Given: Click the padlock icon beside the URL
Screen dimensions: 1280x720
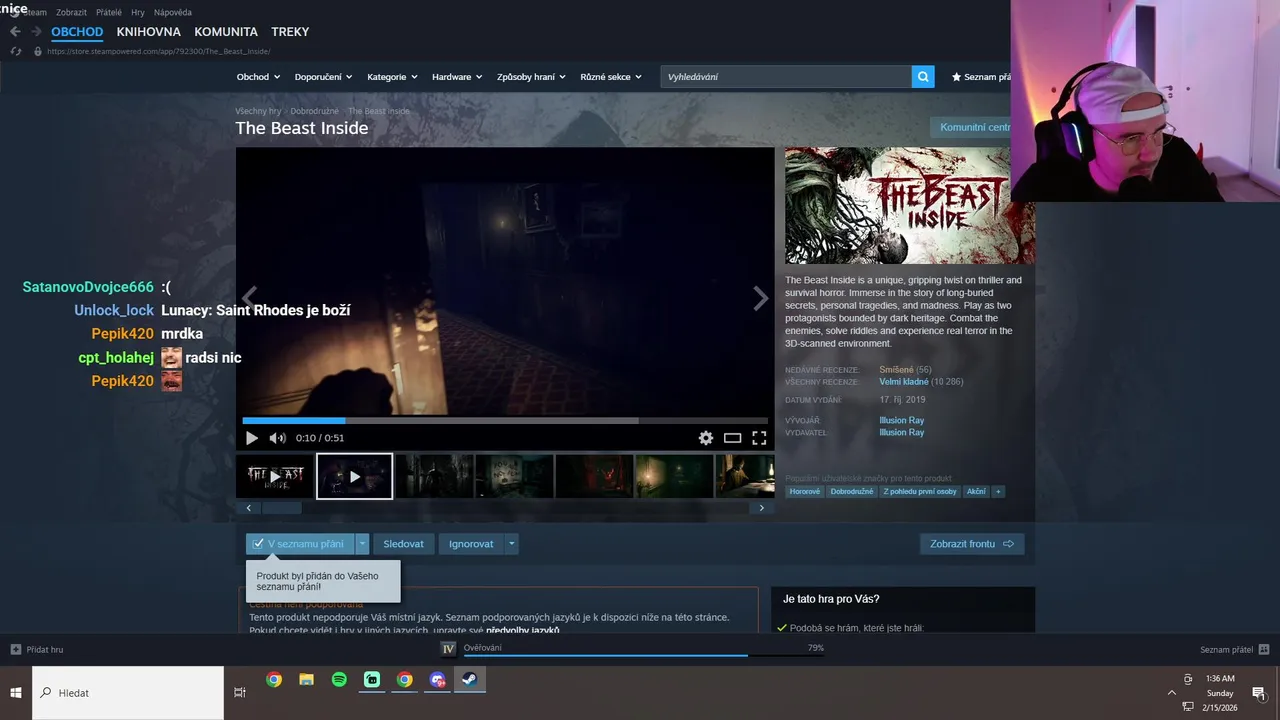Looking at the screenshot, I should [38, 51].
